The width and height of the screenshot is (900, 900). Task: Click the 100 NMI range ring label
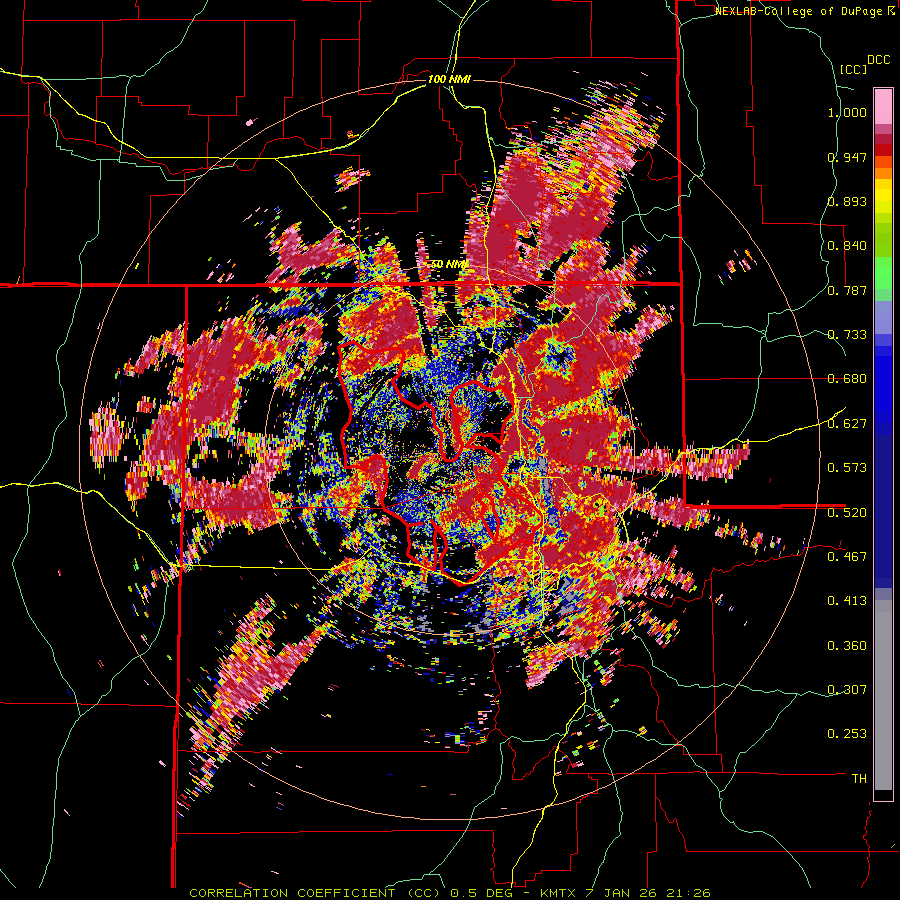click(x=449, y=79)
